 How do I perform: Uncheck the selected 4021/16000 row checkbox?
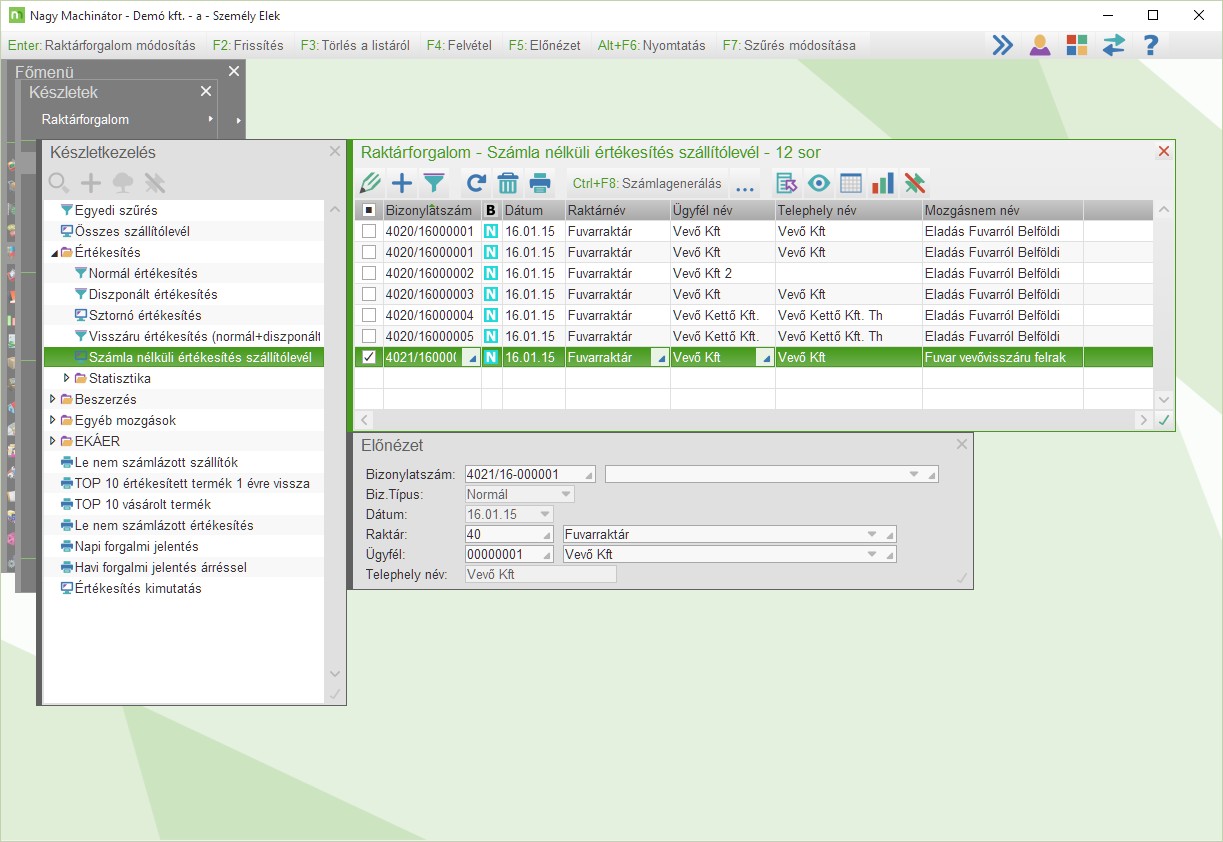(x=369, y=357)
